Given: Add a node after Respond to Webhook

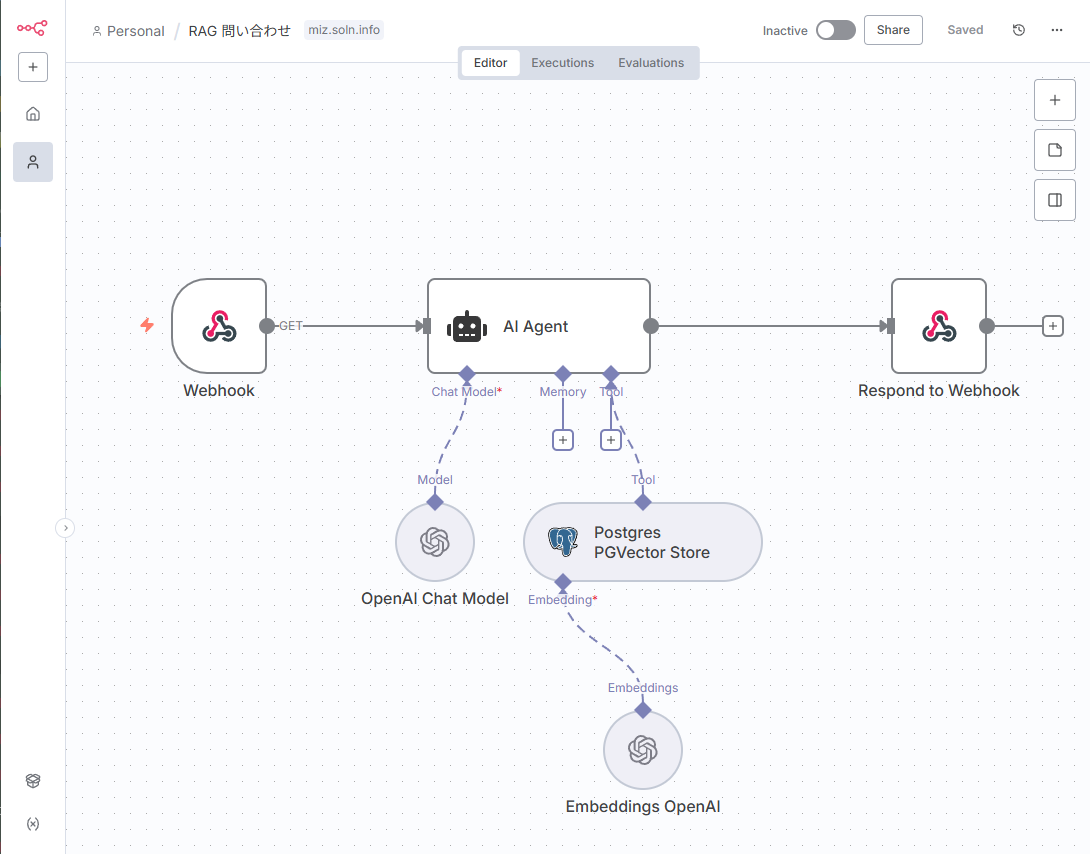Looking at the screenshot, I should point(1052,326).
